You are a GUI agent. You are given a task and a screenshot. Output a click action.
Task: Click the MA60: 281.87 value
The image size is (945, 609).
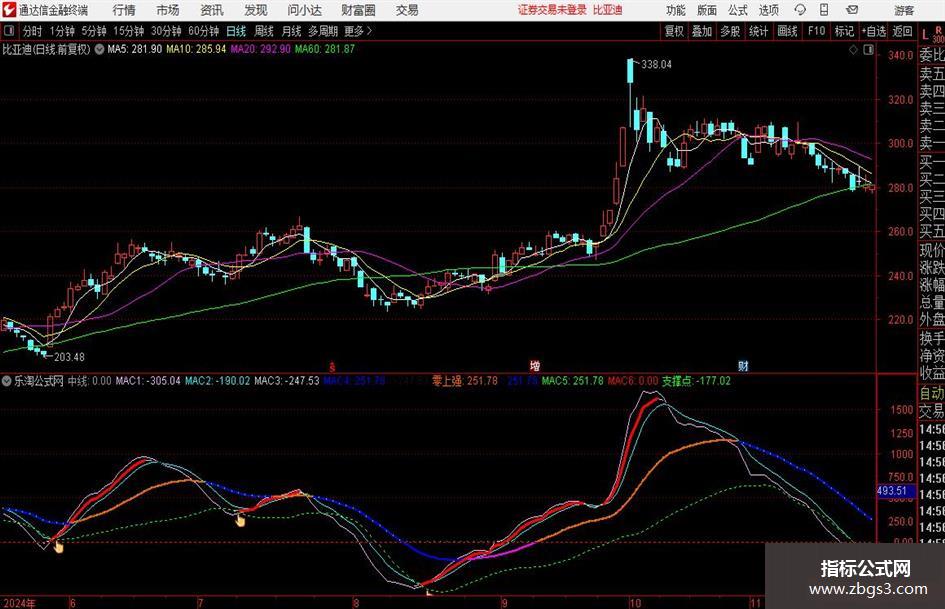(325, 49)
